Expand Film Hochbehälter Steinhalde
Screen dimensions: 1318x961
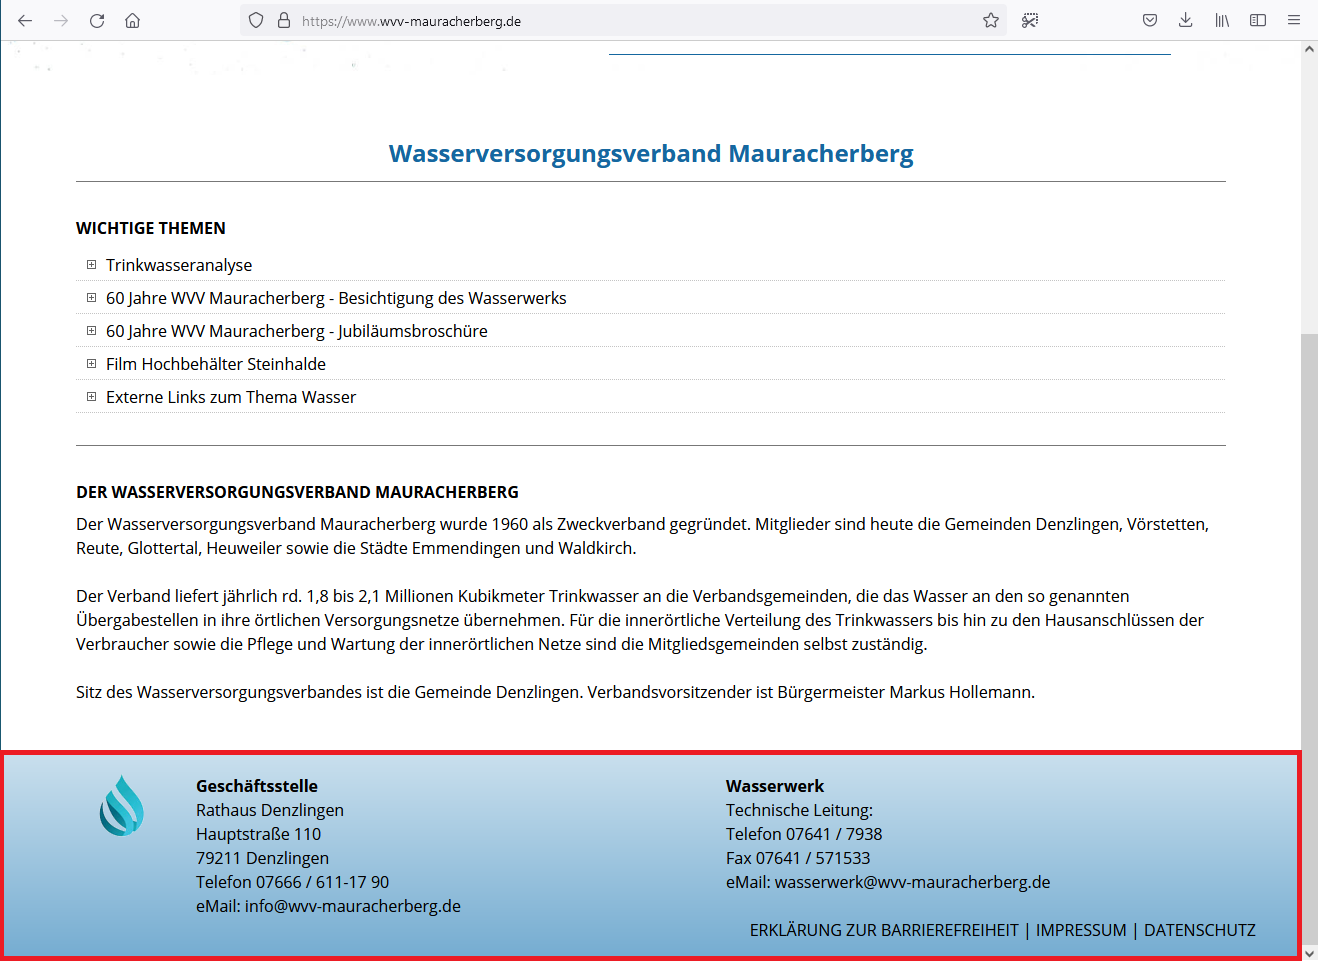tap(216, 364)
